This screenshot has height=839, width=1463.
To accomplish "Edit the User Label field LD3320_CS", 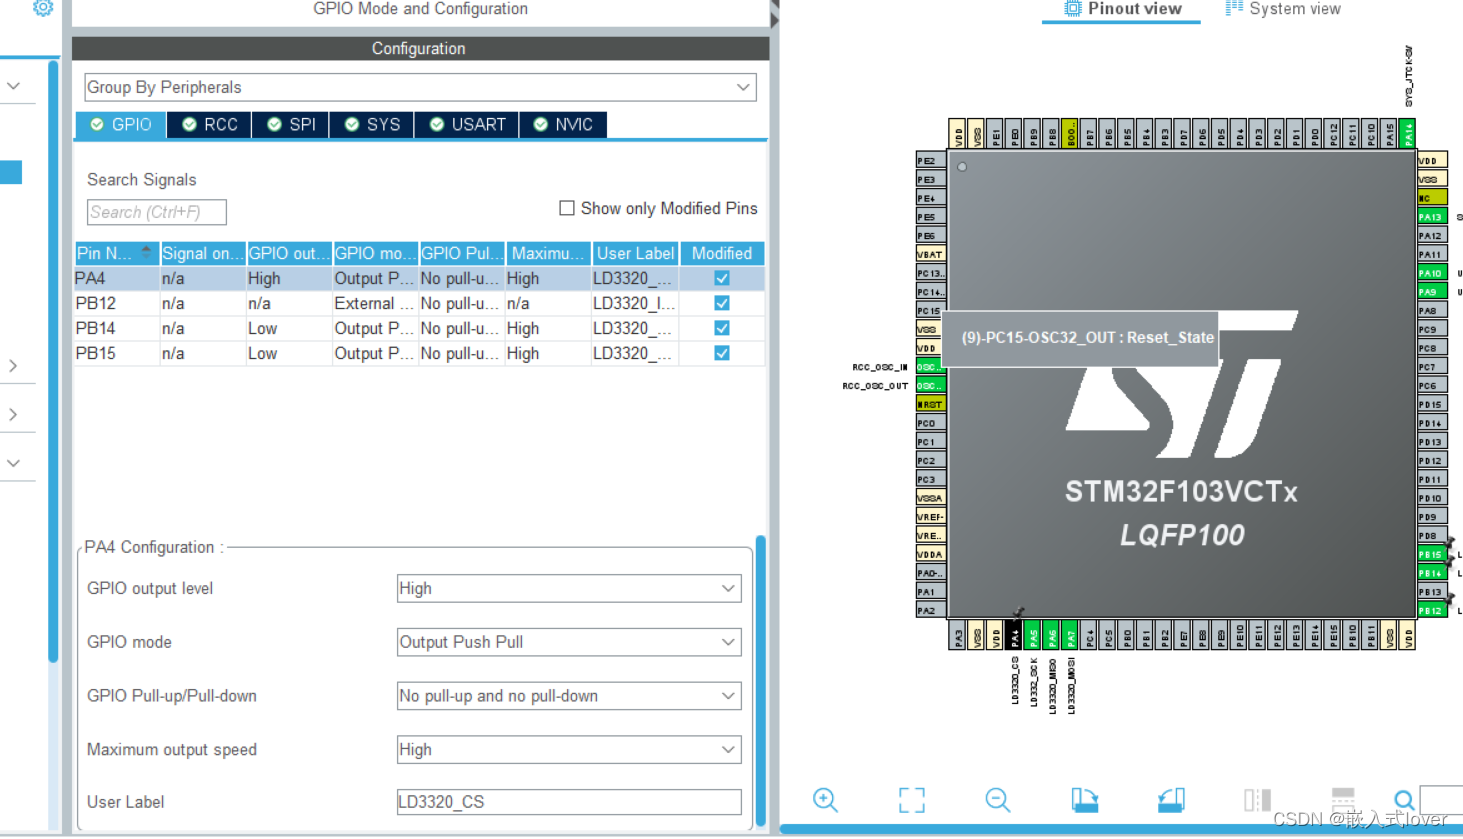I will tap(569, 802).
